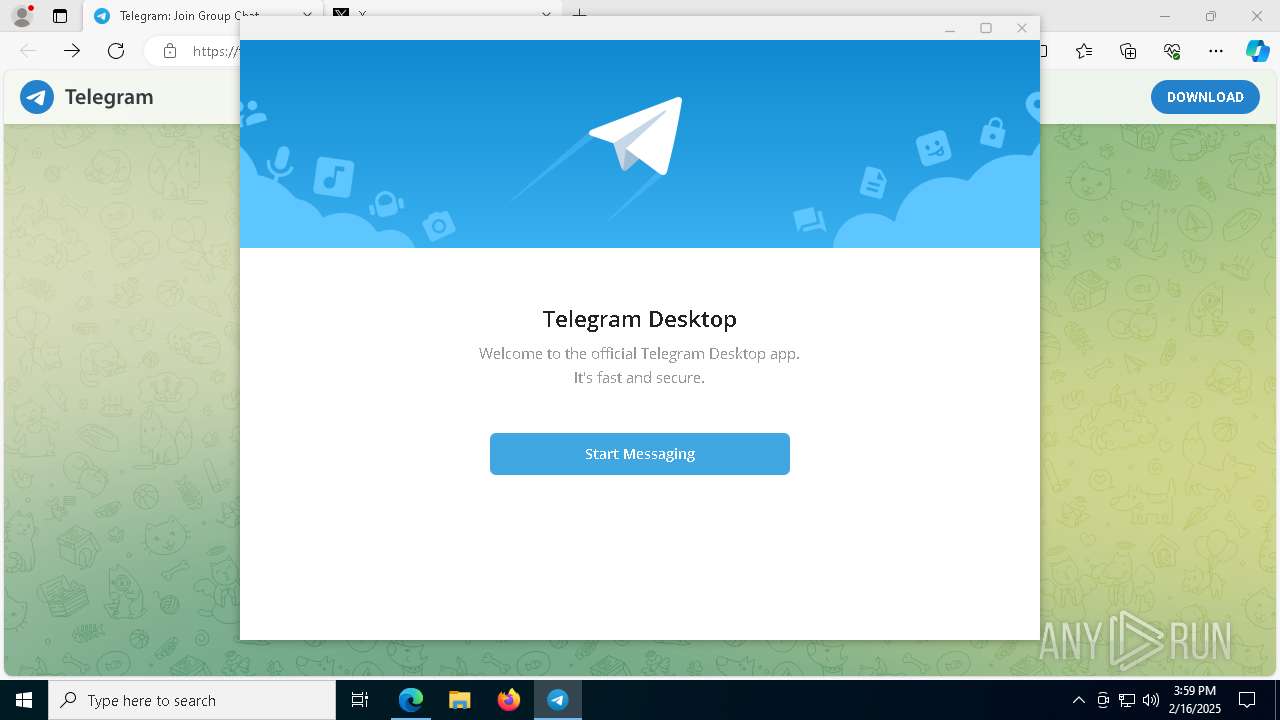Click the Telegram logo on the web page header
This screenshot has height=720, width=1280.
[37, 97]
